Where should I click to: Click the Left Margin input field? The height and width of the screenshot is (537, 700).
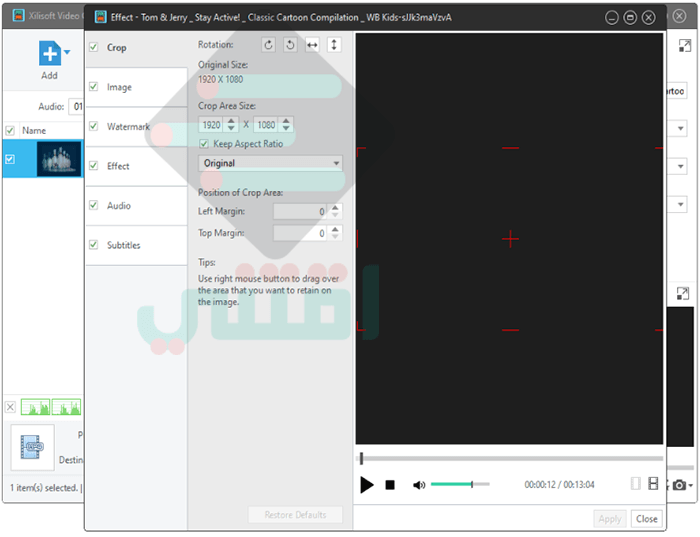pyautogui.click(x=301, y=212)
